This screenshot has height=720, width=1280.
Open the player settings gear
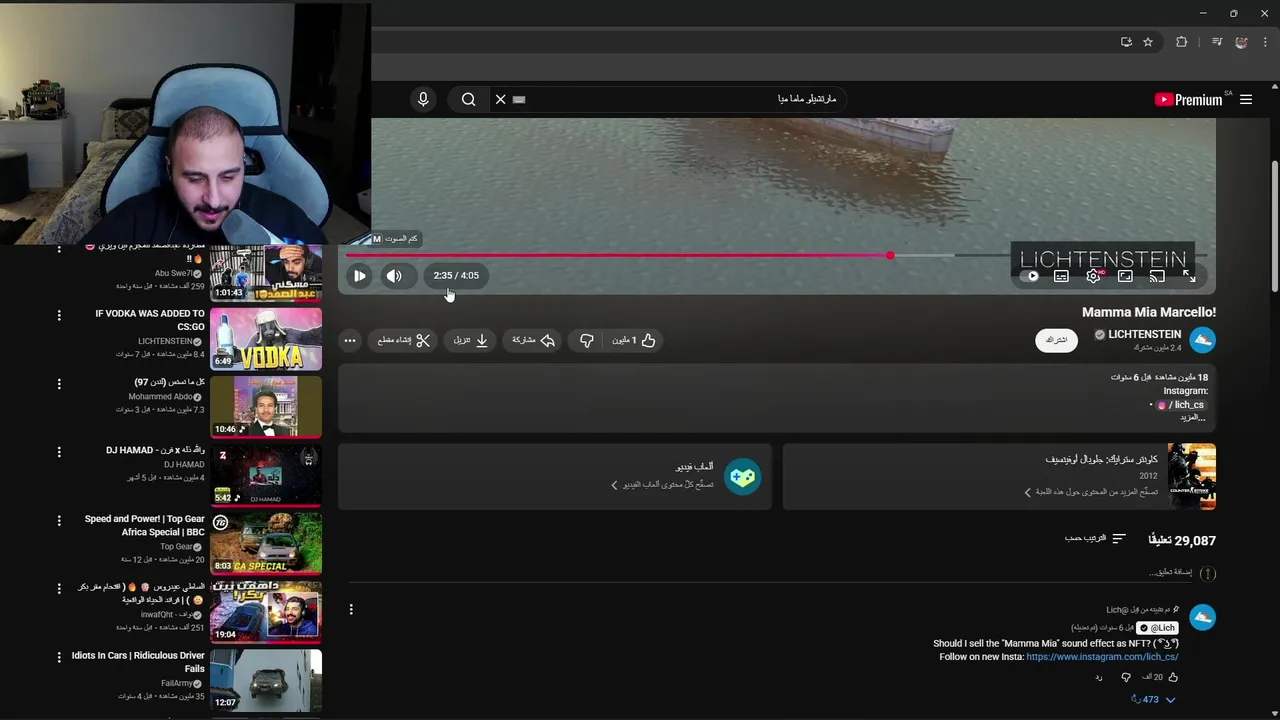(1093, 276)
